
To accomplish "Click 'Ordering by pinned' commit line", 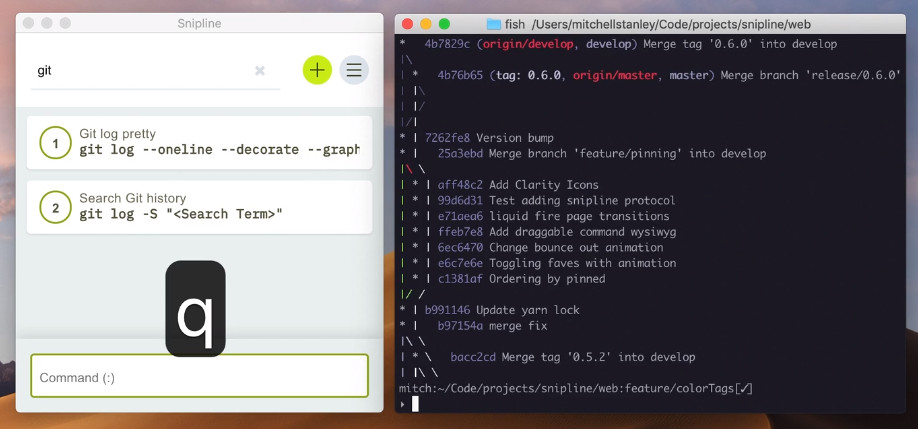I will point(522,279).
